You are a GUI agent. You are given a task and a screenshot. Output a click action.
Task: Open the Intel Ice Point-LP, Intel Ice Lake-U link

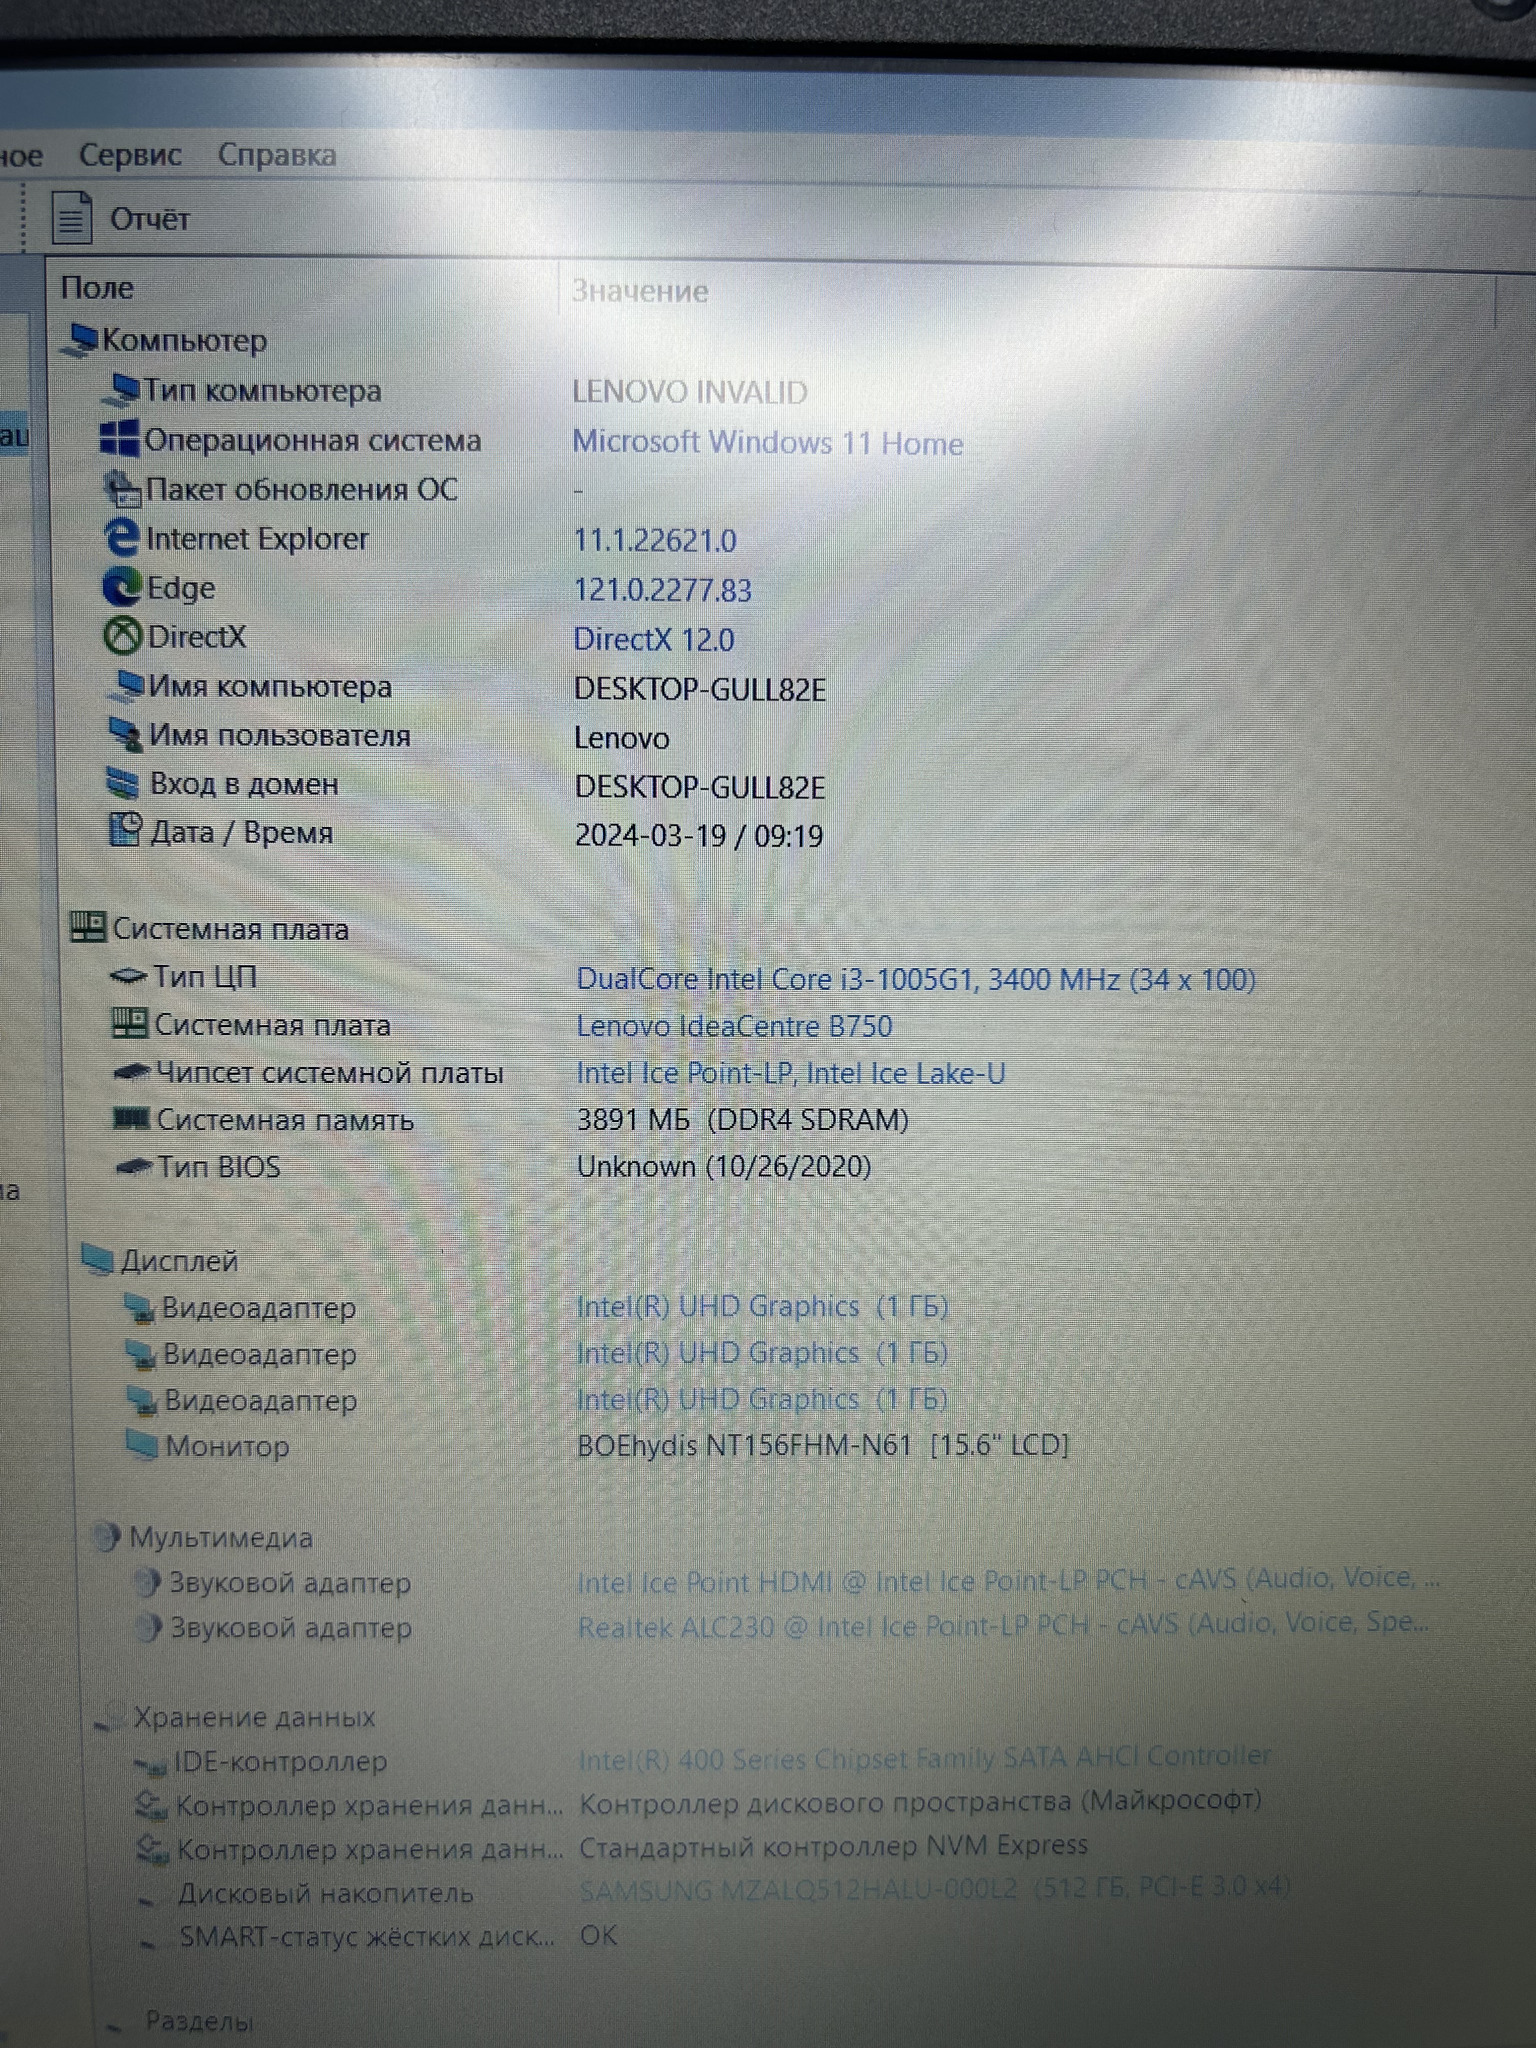coord(791,1073)
